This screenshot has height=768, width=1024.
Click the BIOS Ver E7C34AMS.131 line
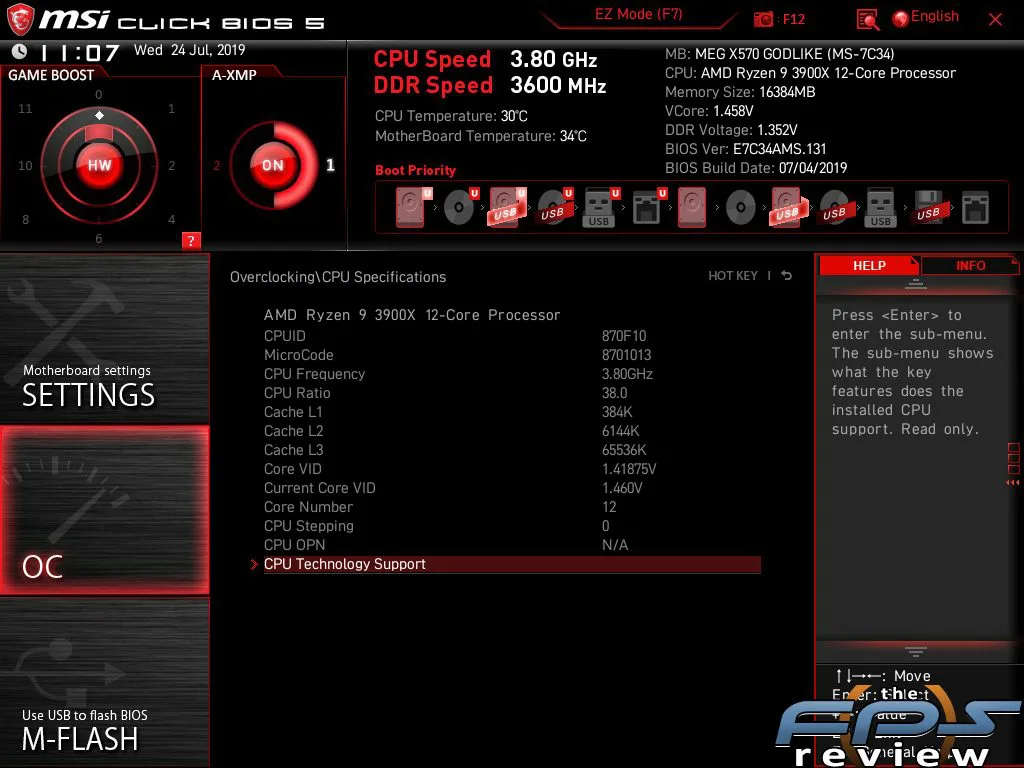coord(745,149)
